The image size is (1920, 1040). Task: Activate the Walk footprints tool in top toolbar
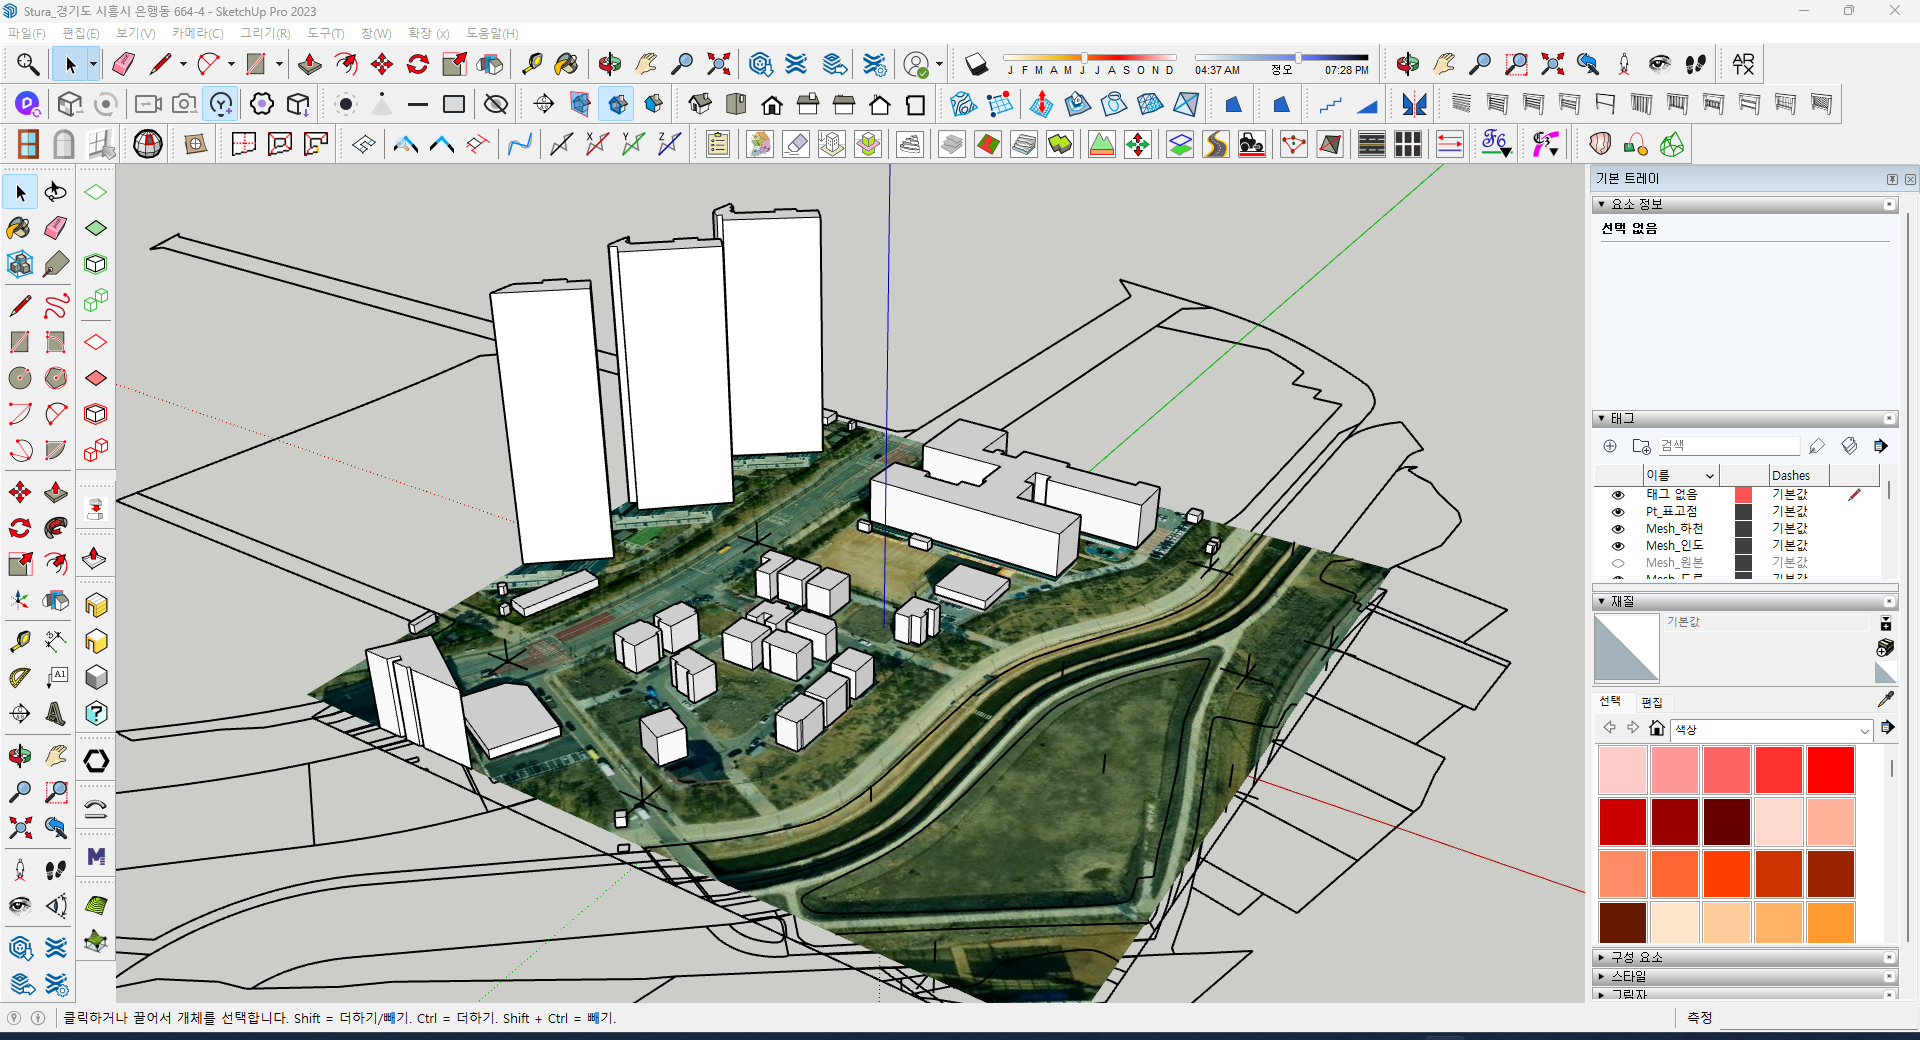(x=1696, y=65)
